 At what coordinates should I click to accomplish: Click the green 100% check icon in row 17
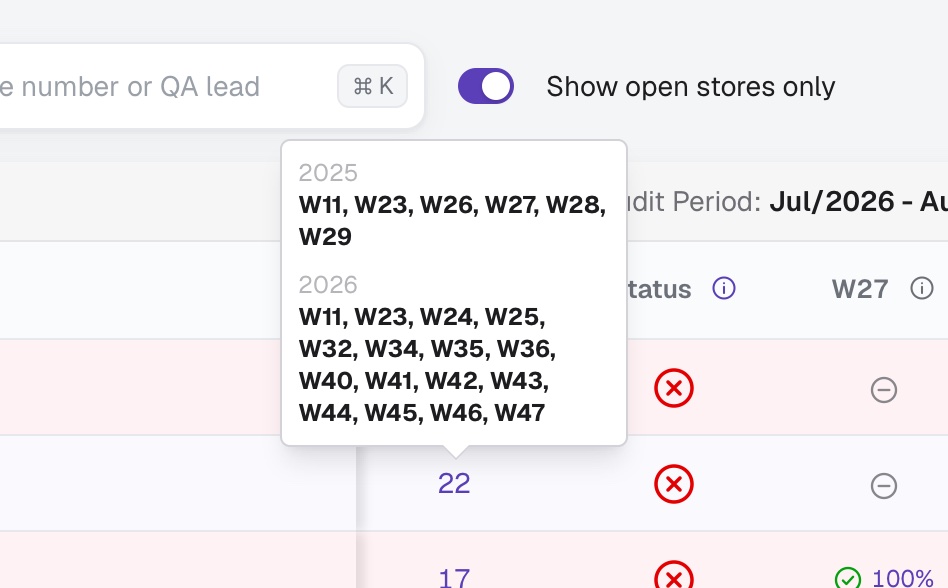point(848,578)
